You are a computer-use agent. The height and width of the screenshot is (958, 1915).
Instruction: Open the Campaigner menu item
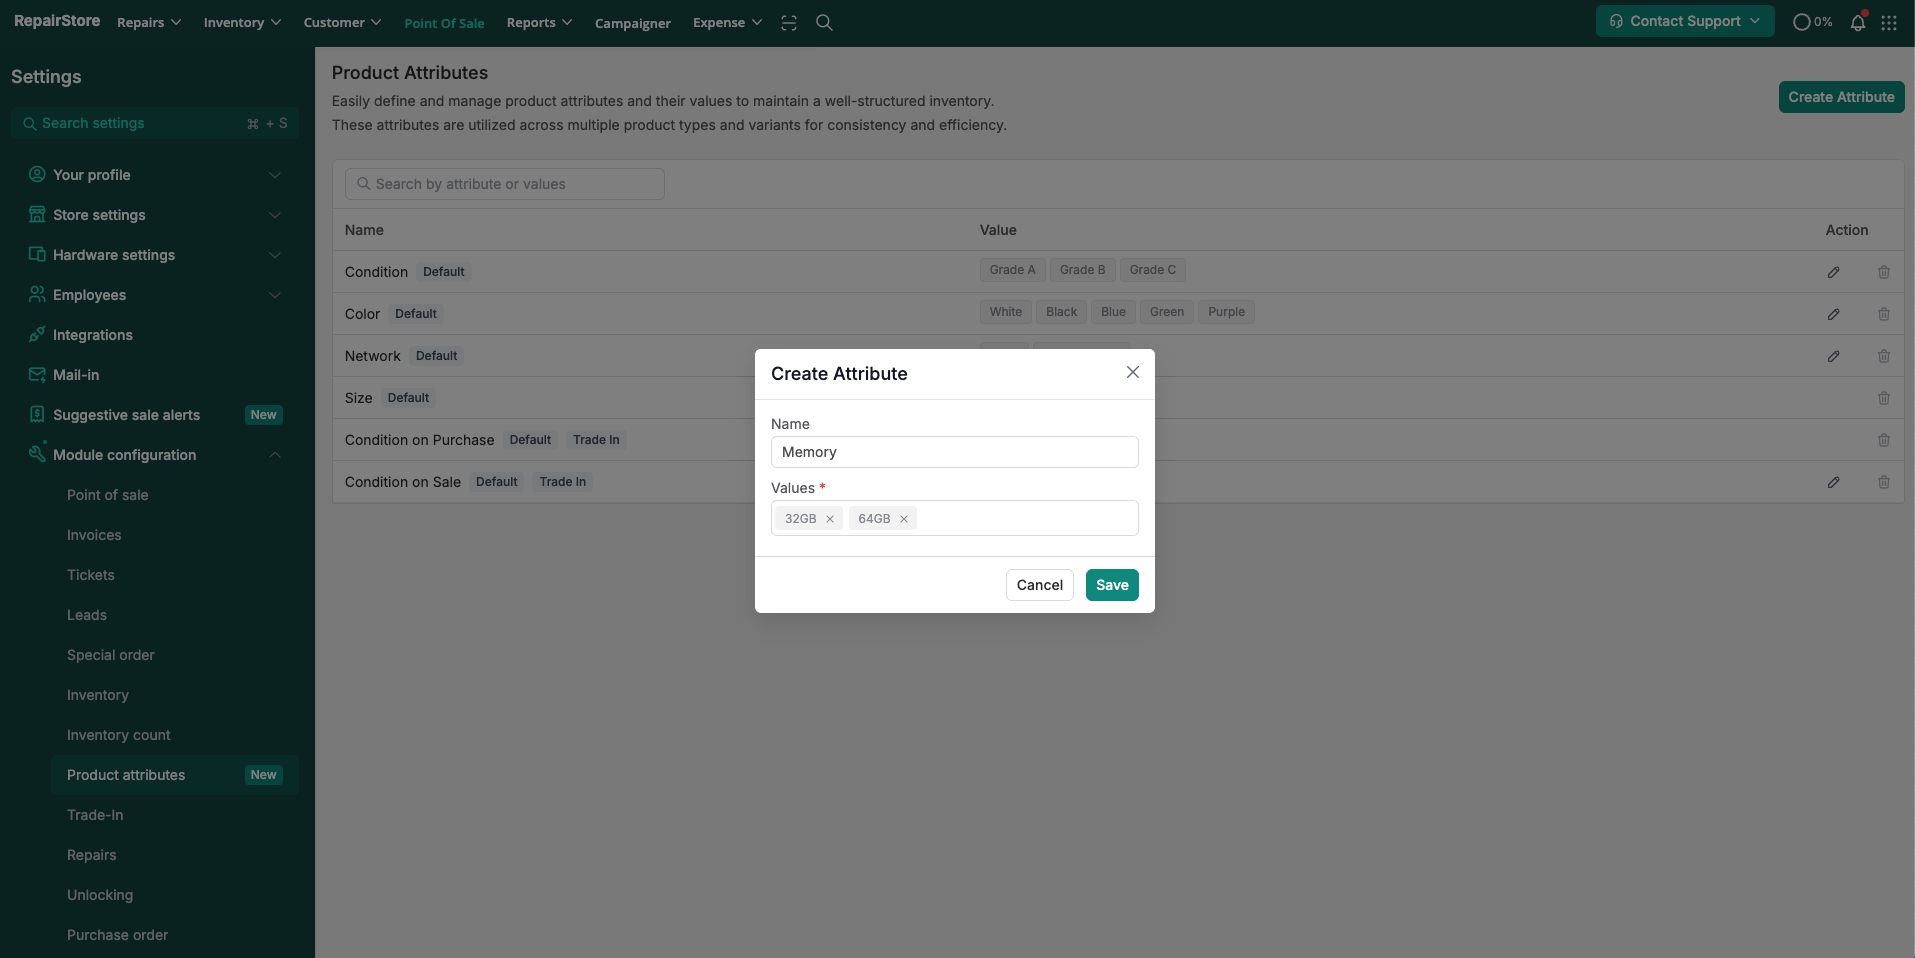pos(632,23)
